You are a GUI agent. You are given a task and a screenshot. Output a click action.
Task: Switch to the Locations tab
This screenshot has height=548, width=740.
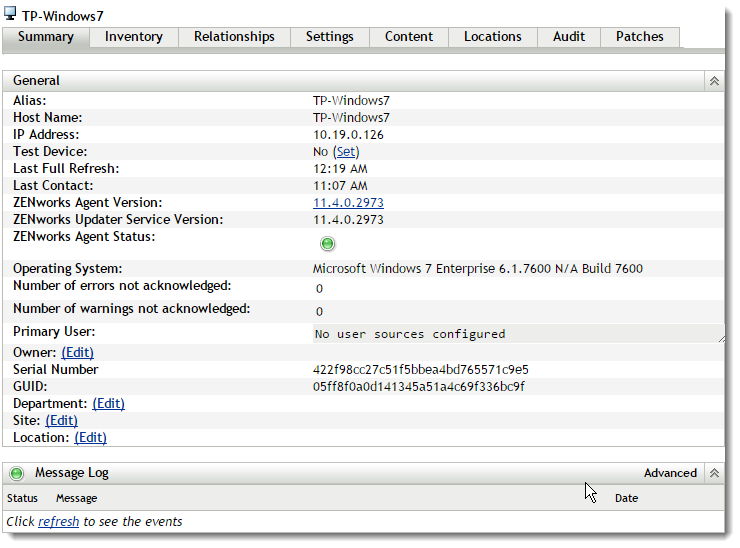pos(493,37)
